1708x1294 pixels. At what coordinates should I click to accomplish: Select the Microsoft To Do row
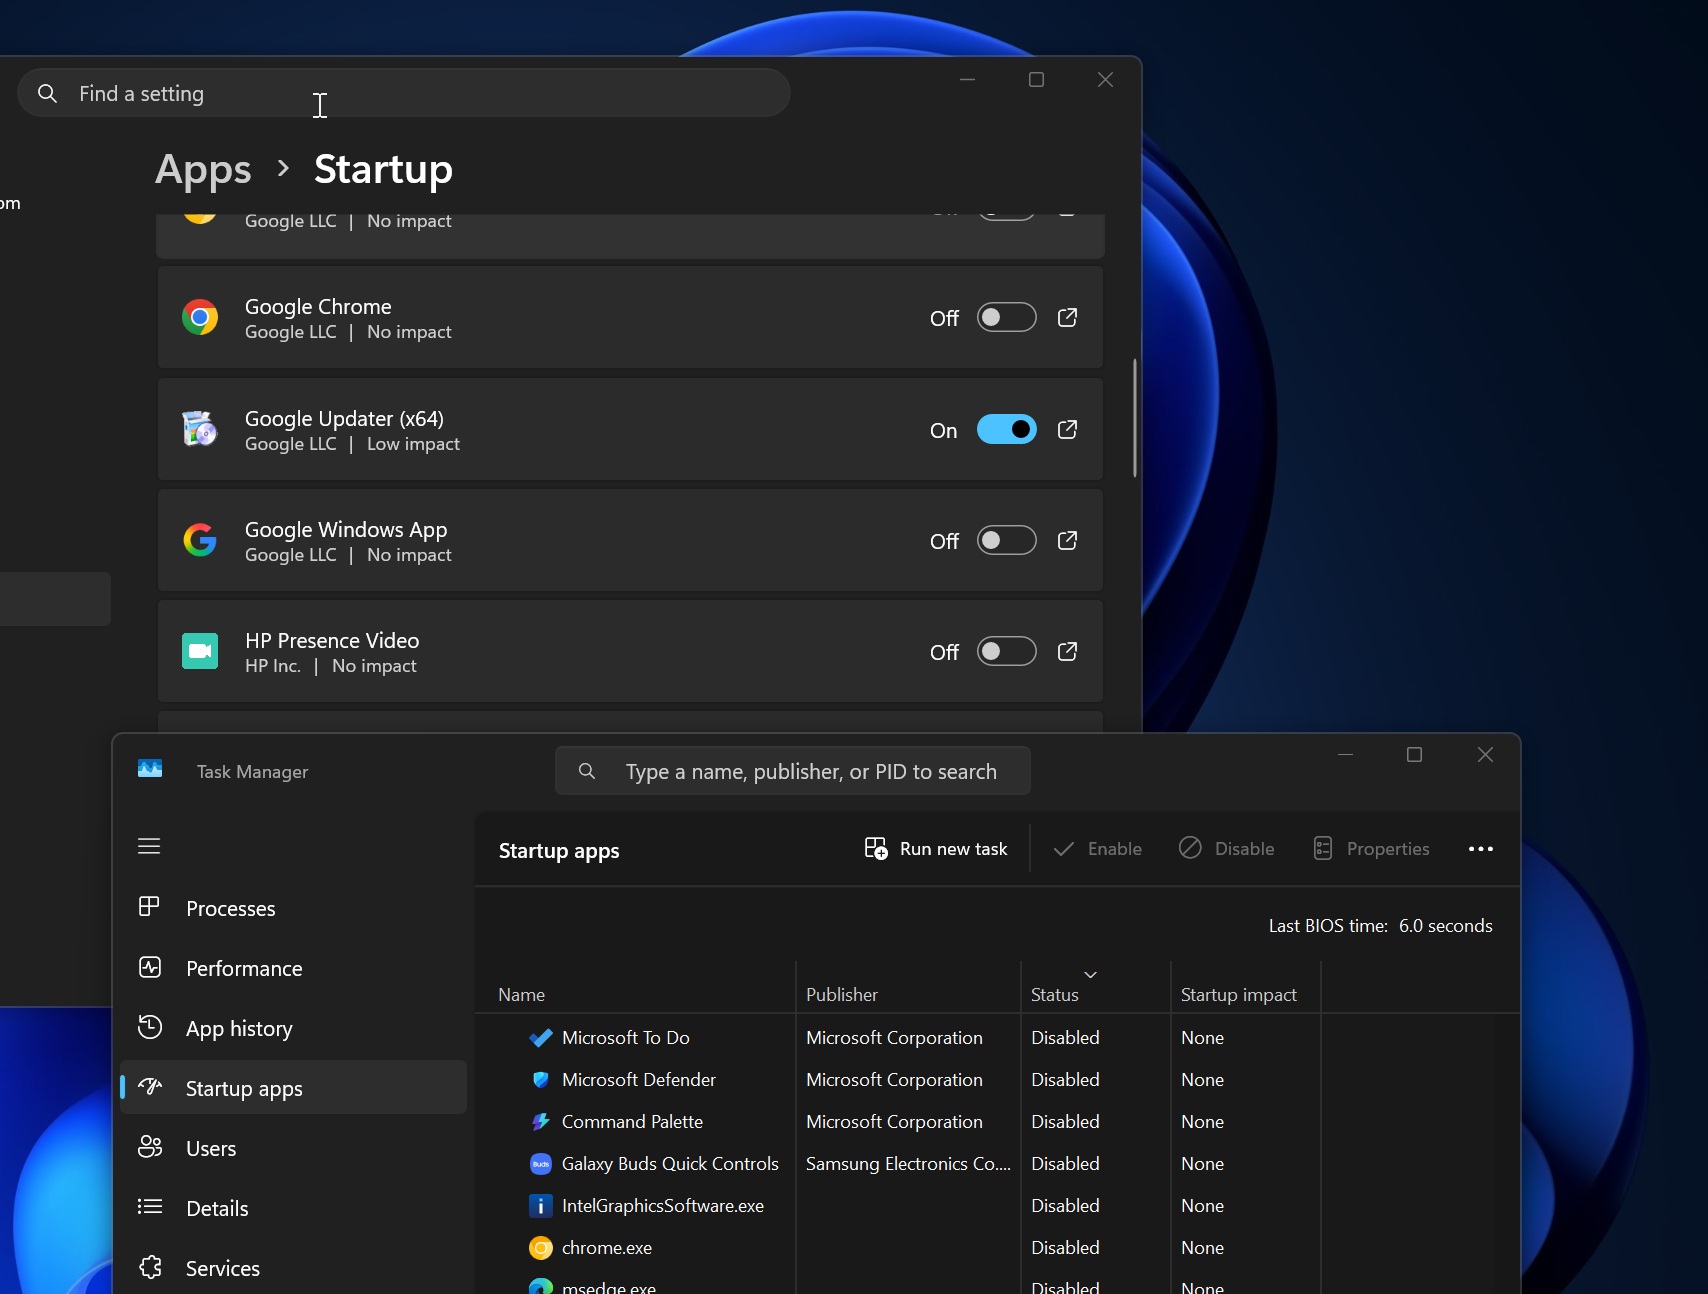(997, 1038)
